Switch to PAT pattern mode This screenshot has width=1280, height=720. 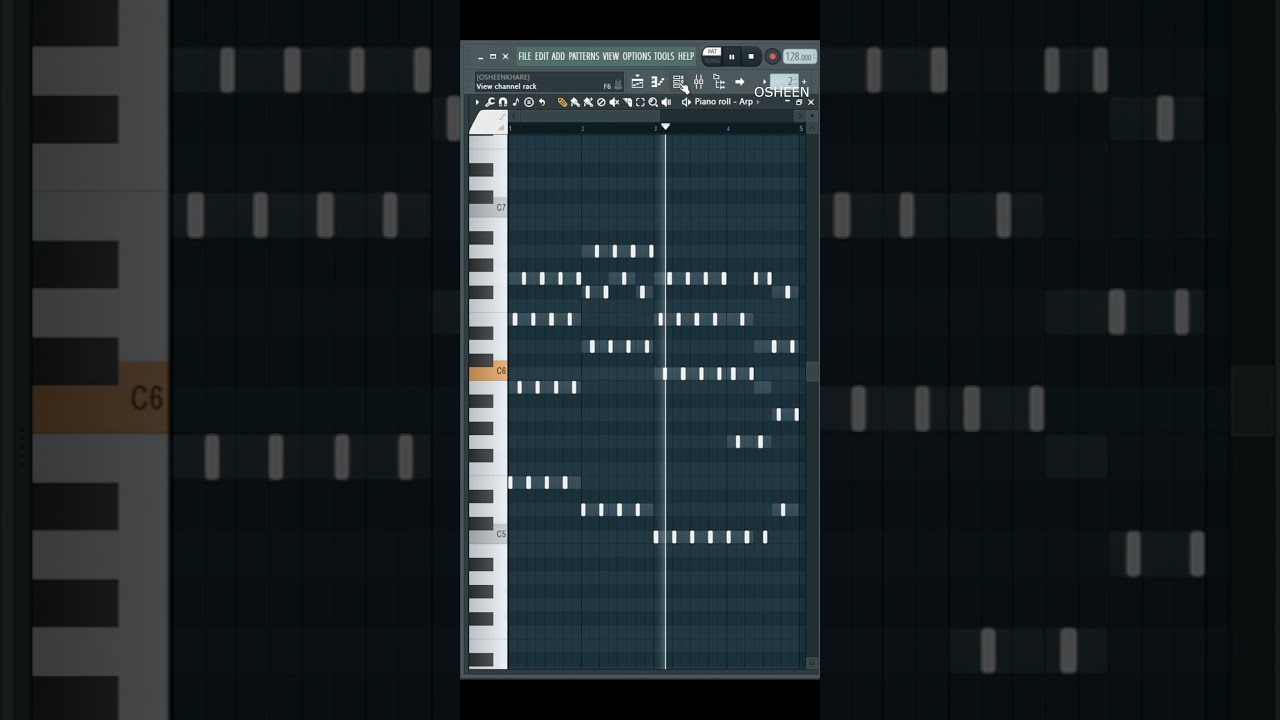713,51
